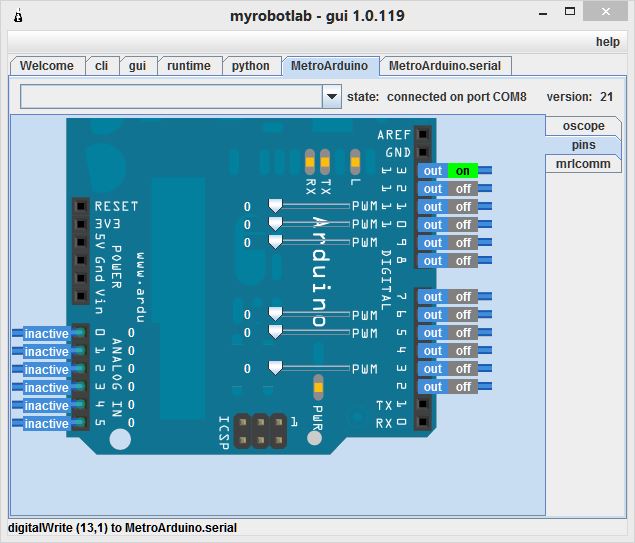This screenshot has width=635, height=543.
Task: Switch pin 12 out mode button
Action: click(x=433, y=189)
